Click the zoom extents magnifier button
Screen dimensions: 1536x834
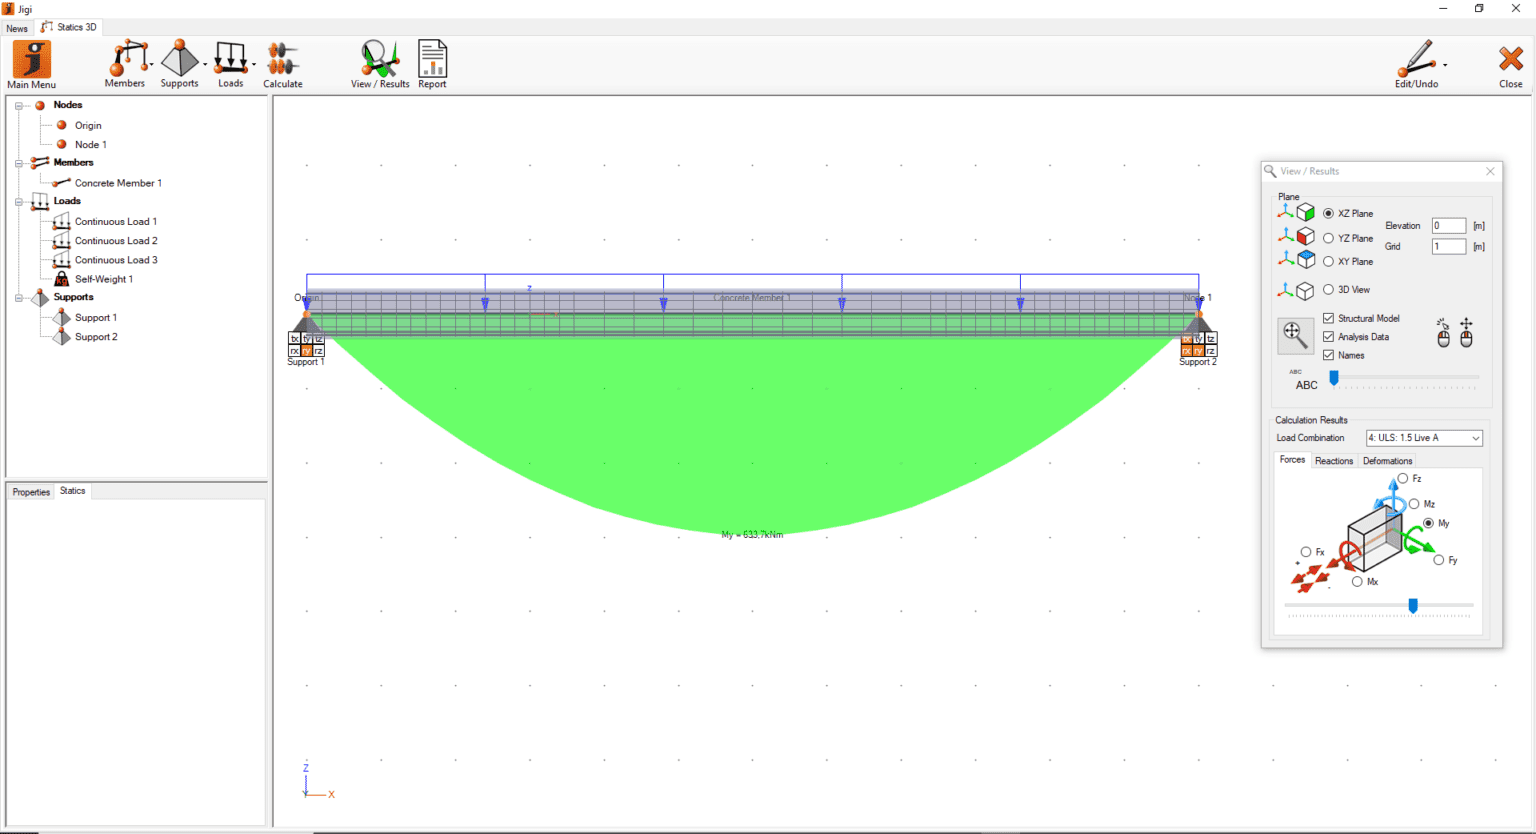1295,336
